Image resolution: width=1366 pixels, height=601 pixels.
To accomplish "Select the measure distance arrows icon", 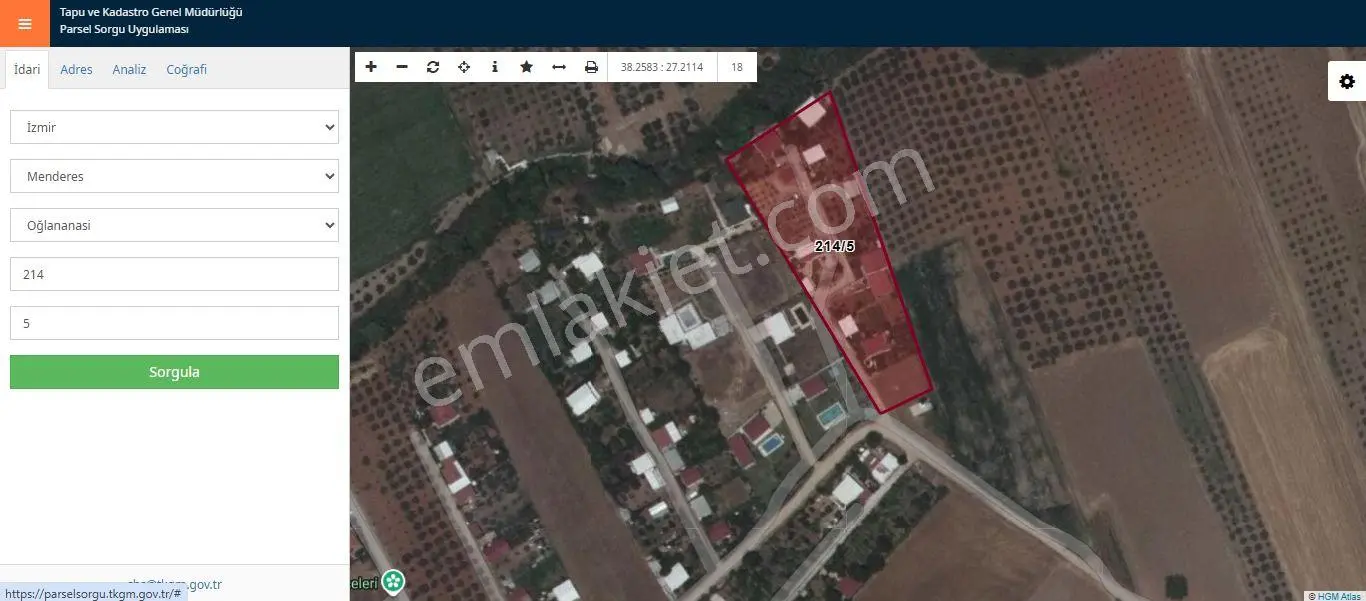I will (559, 67).
